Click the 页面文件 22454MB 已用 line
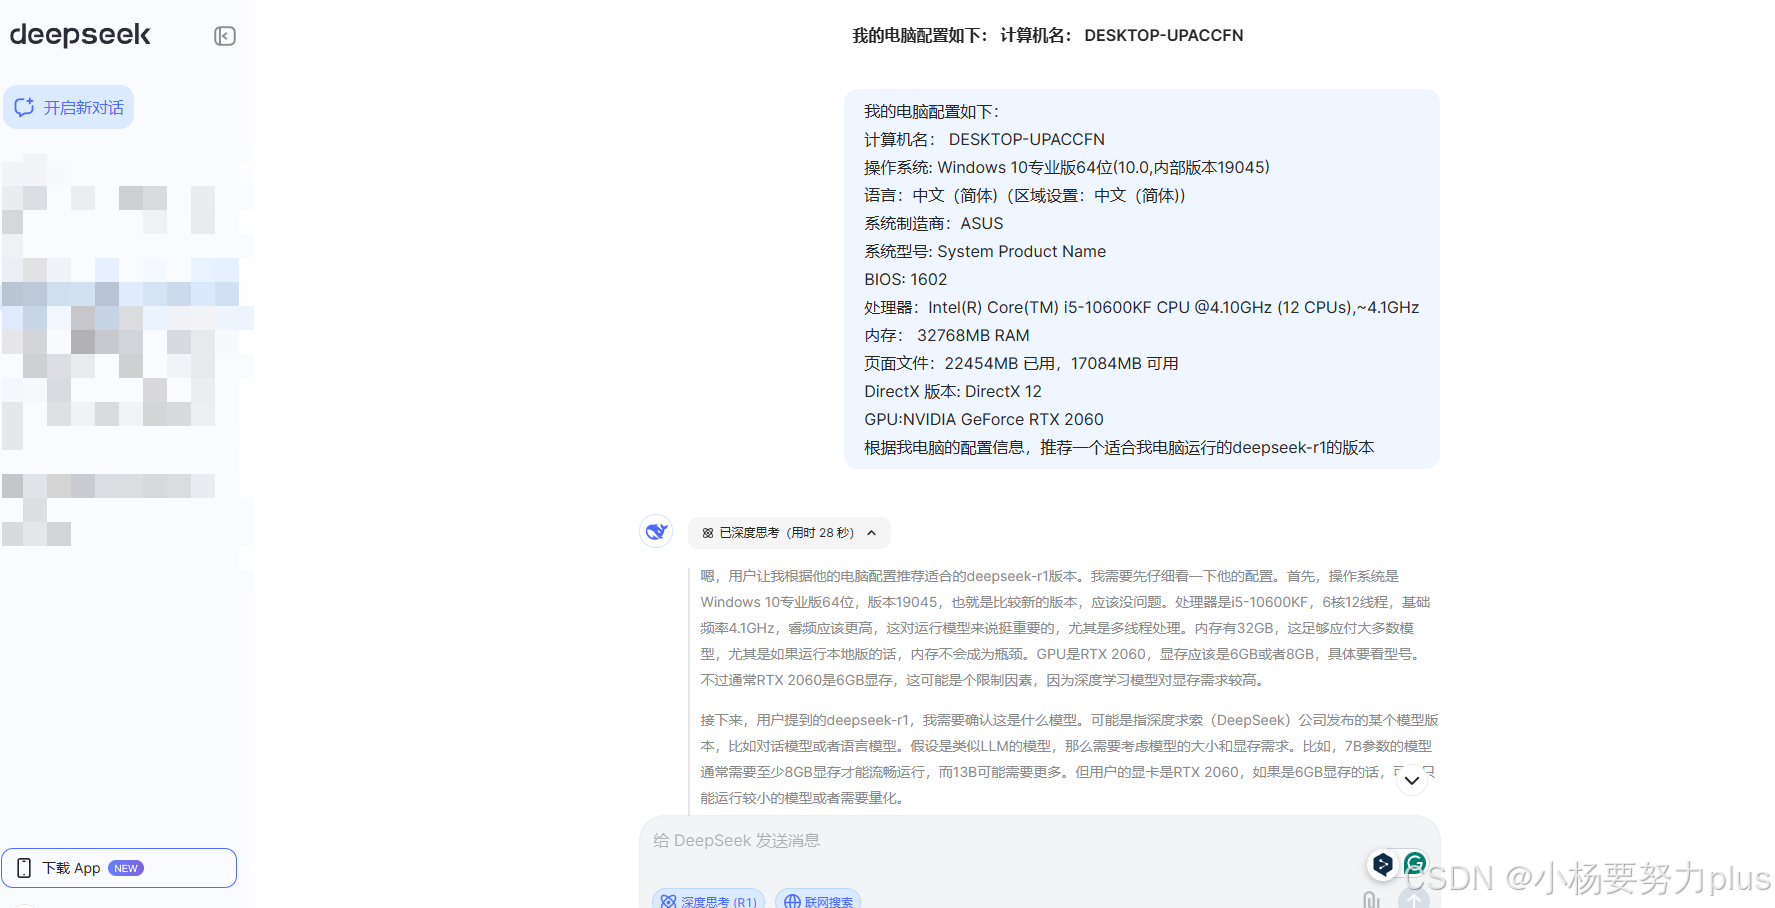The width and height of the screenshot is (1775, 908). (1021, 363)
